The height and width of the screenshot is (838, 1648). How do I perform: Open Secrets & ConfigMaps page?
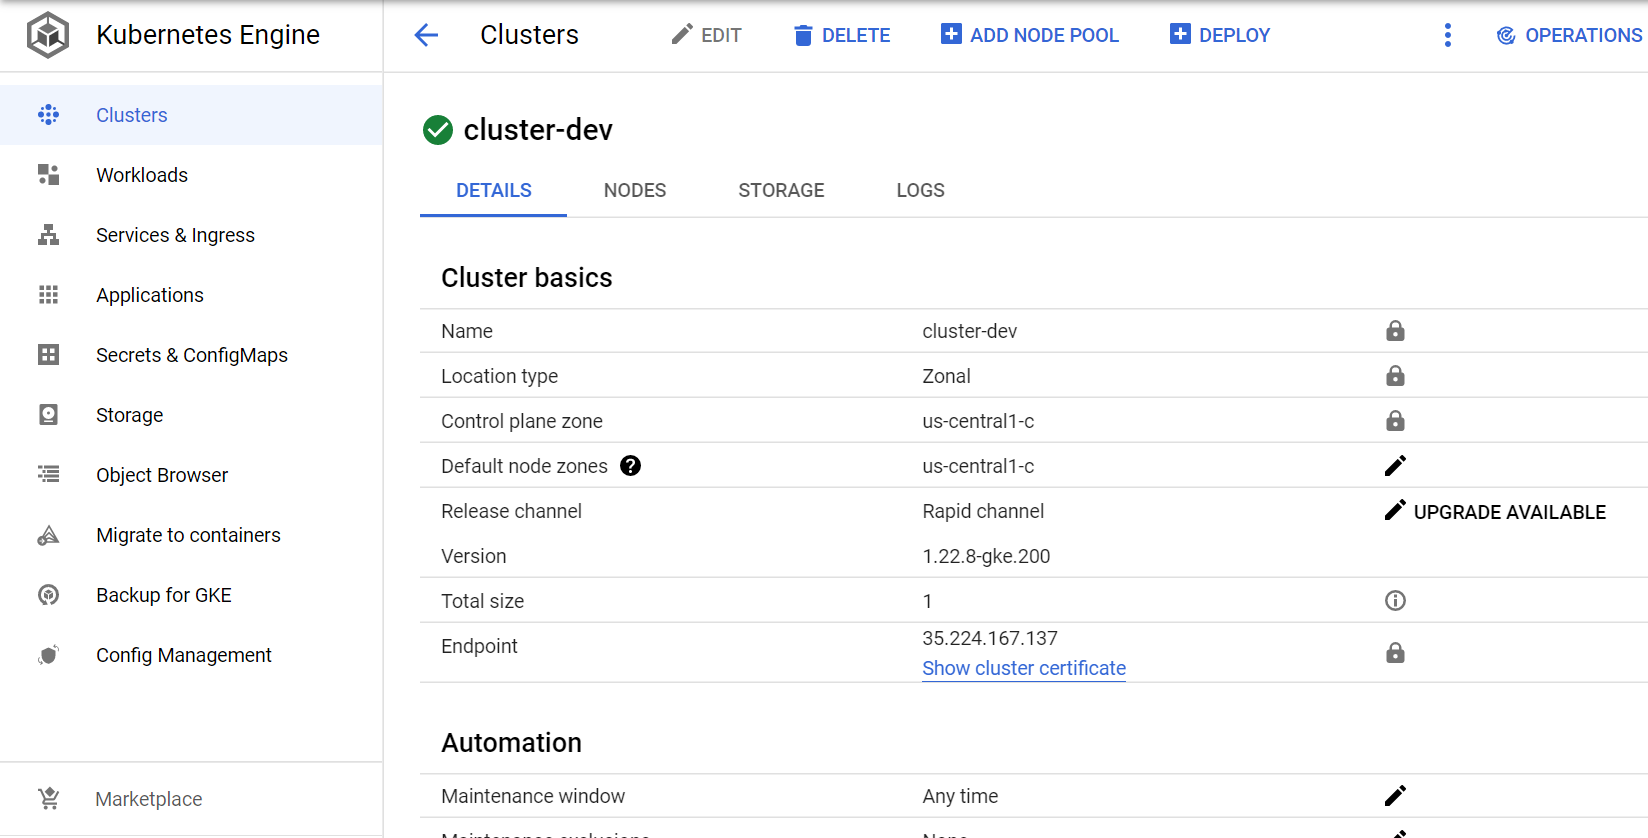click(x=191, y=355)
